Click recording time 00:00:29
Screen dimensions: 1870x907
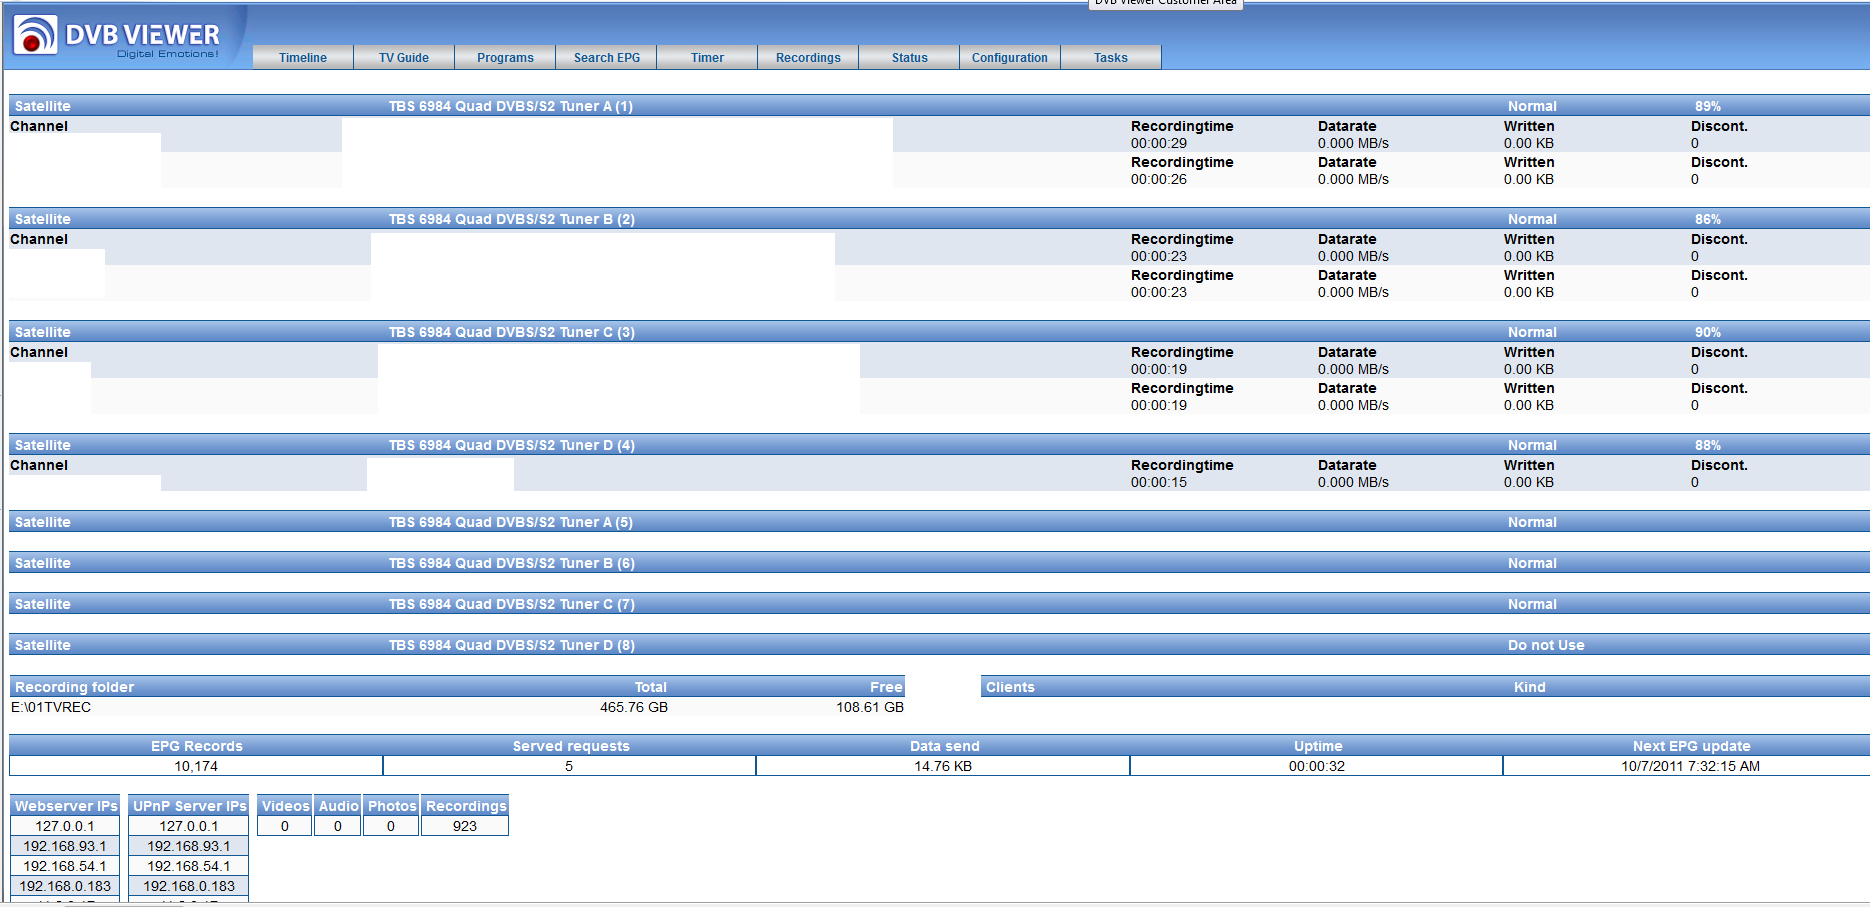1159,143
